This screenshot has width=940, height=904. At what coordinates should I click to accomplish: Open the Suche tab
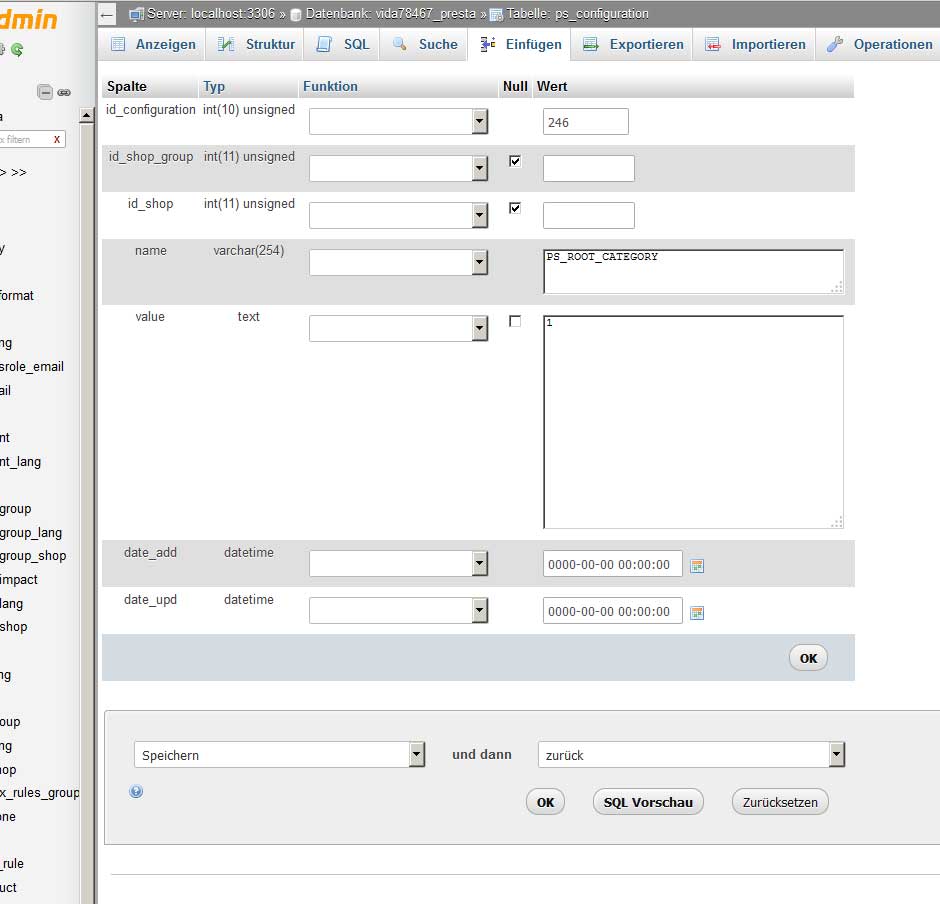425,44
